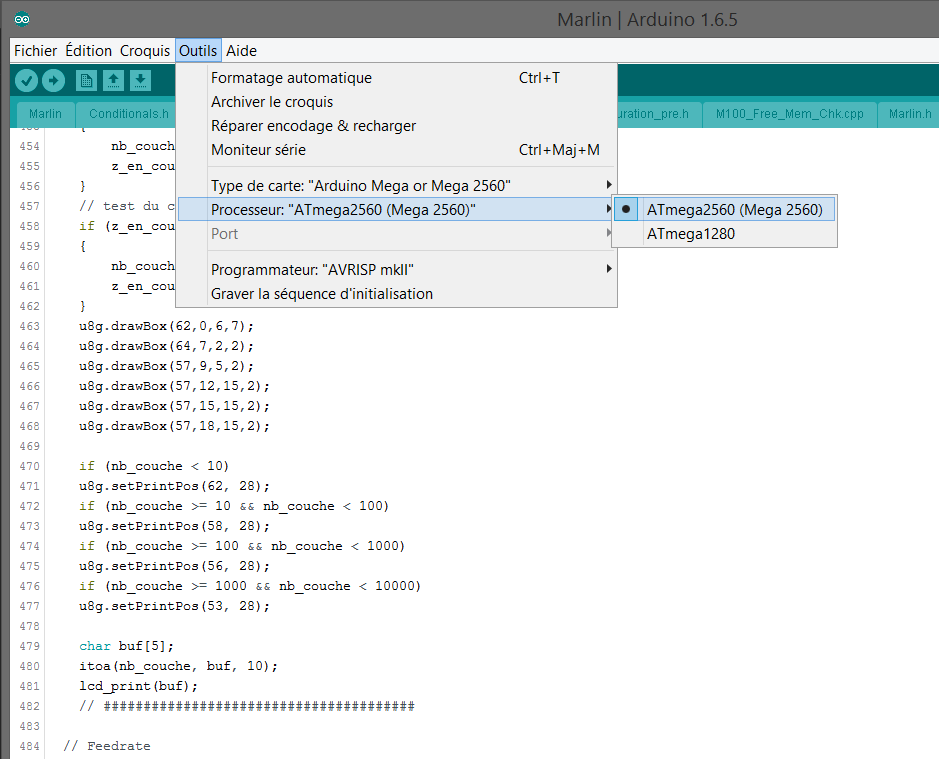Click the hash-symbol comment line 482
The width and height of the screenshot is (939, 759).
(247, 706)
